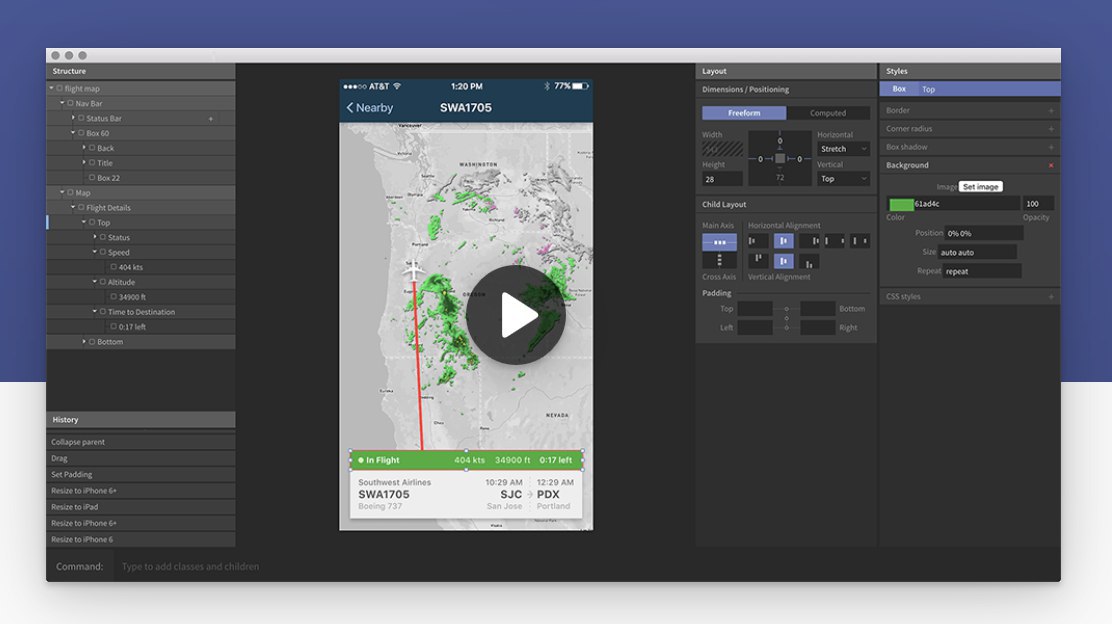Choose right horizontal alignment icon

pos(809,241)
